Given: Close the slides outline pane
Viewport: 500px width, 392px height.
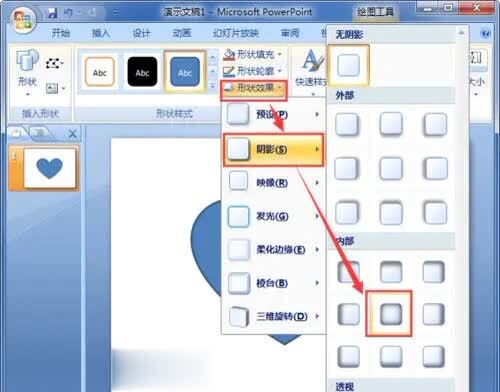Looking at the screenshot, I should pyautogui.click(x=72, y=134).
